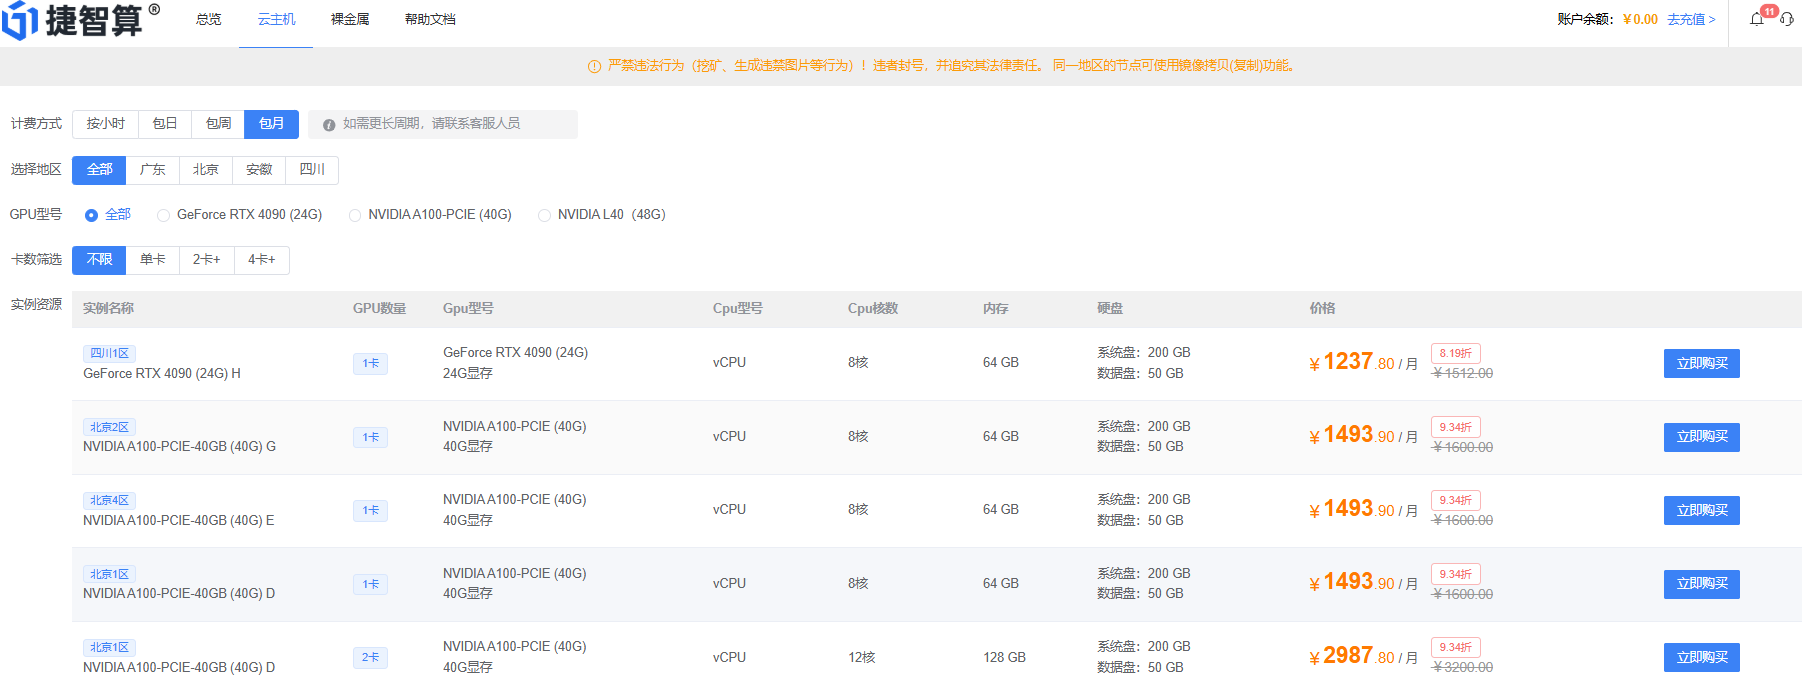Image resolution: width=1802 pixels, height=689 pixels.
Task: Click the 硬盘 column header
Action: tap(1110, 309)
